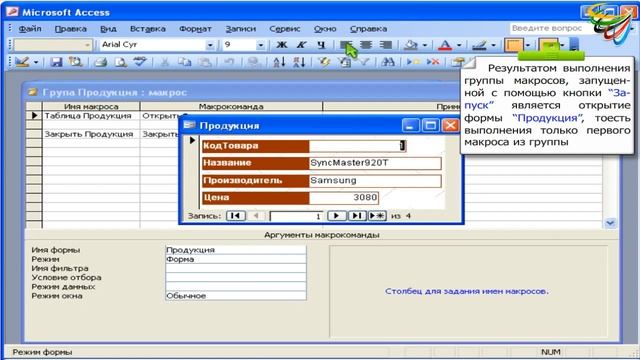
Task: Click the Apply Filter funnel icon
Action: pyautogui.click(x=364, y=62)
